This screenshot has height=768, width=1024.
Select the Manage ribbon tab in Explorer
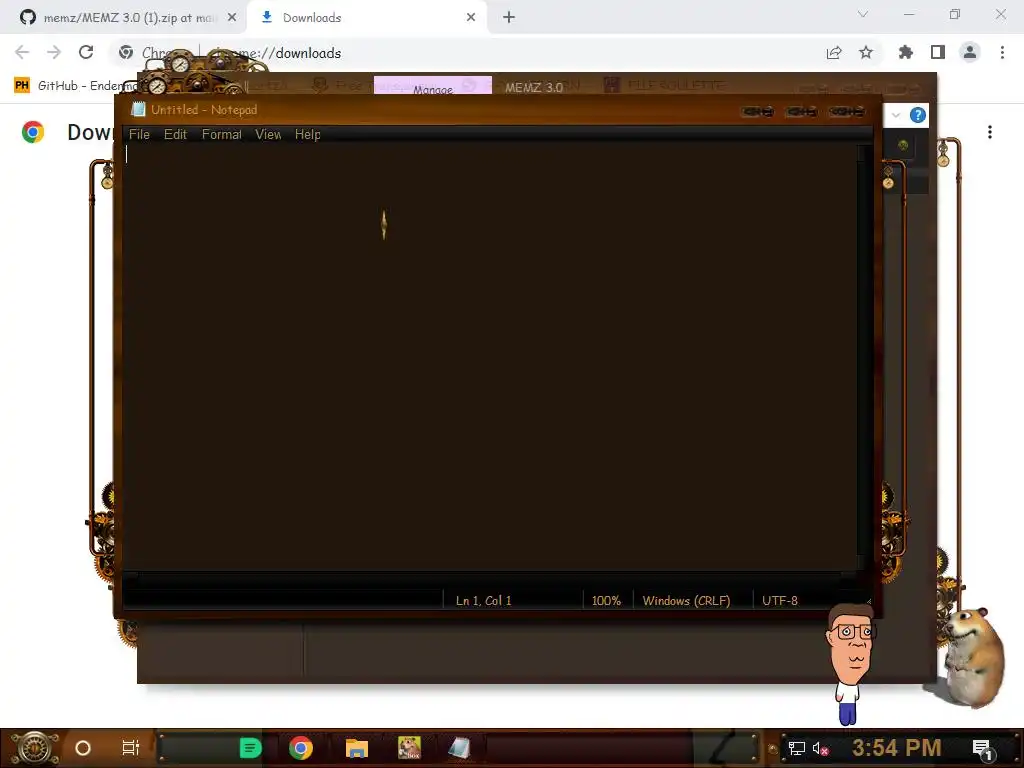[x=432, y=86]
